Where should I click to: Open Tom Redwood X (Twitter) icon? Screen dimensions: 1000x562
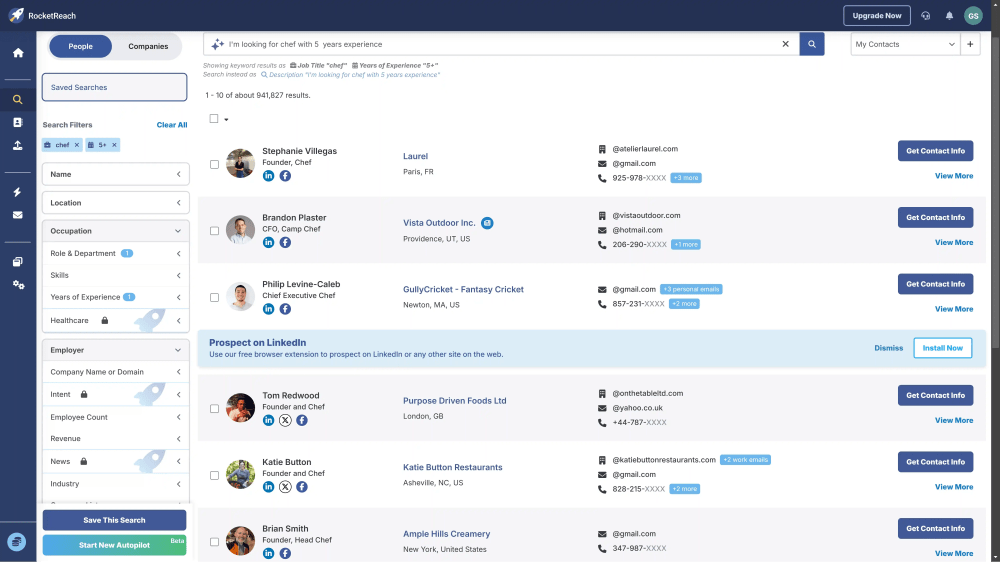285,420
